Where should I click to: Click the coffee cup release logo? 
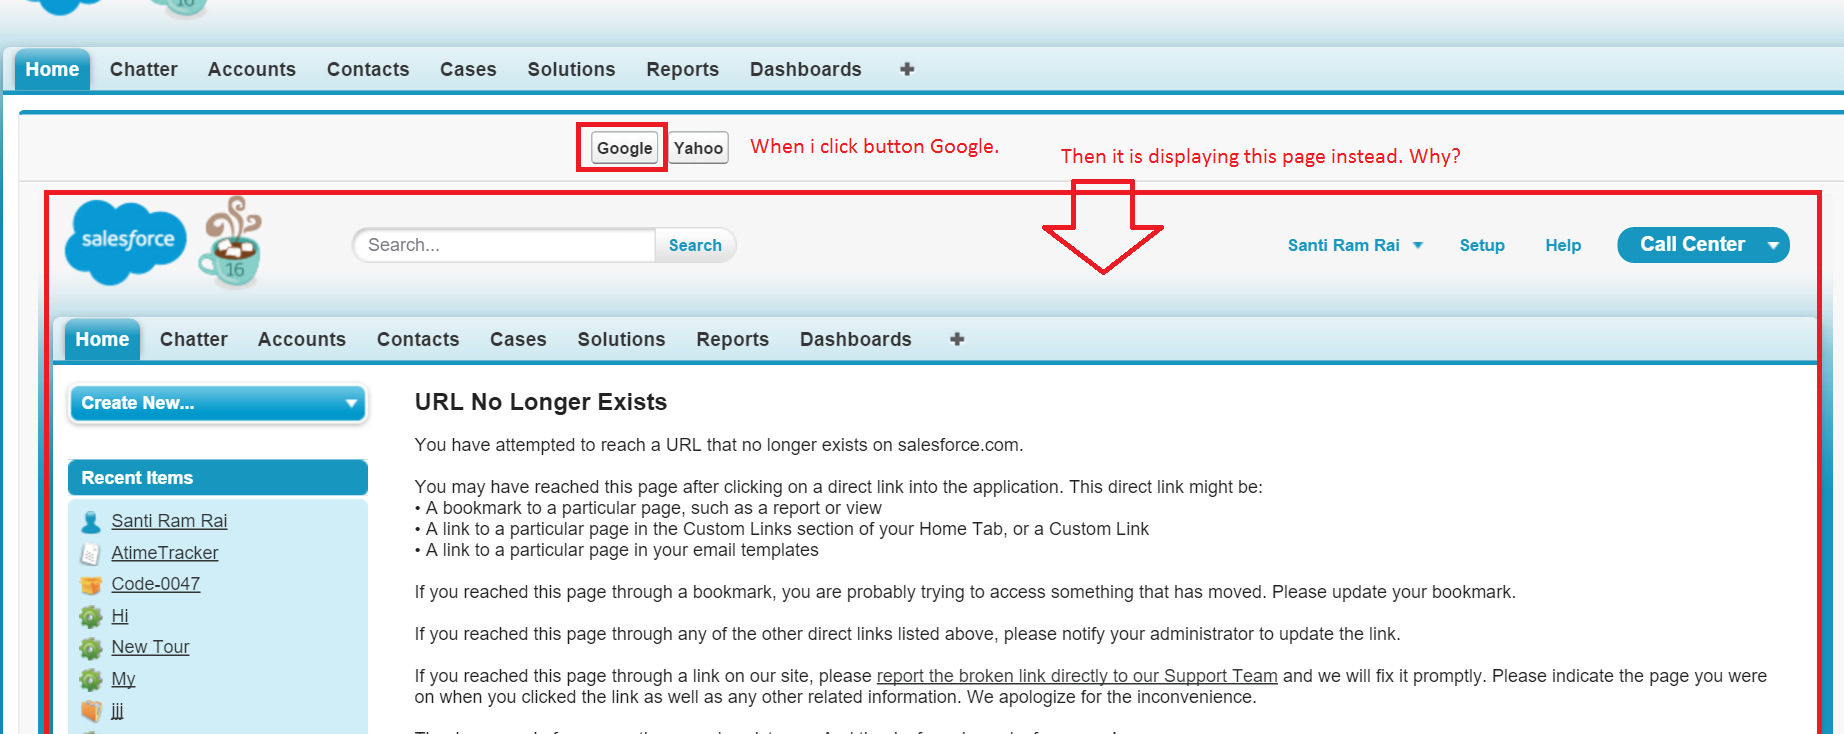click(x=232, y=241)
